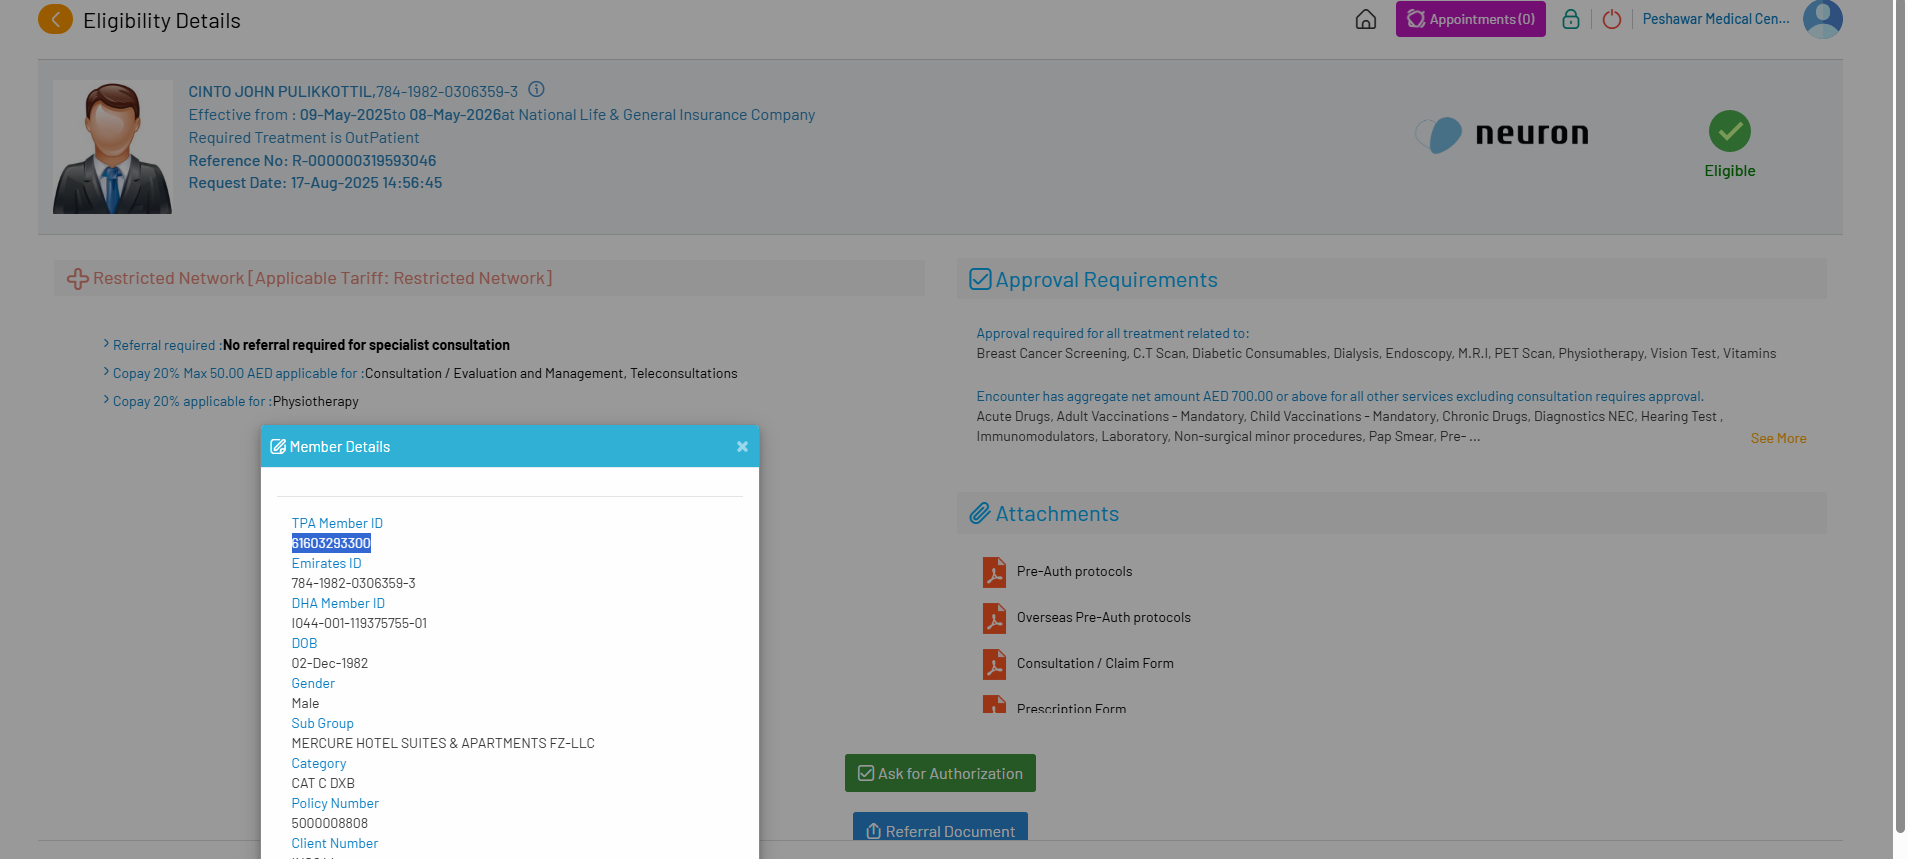Click Policy Number value 5000008808
Image resolution: width=1908 pixels, height=859 pixels.
pyautogui.click(x=330, y=823)
